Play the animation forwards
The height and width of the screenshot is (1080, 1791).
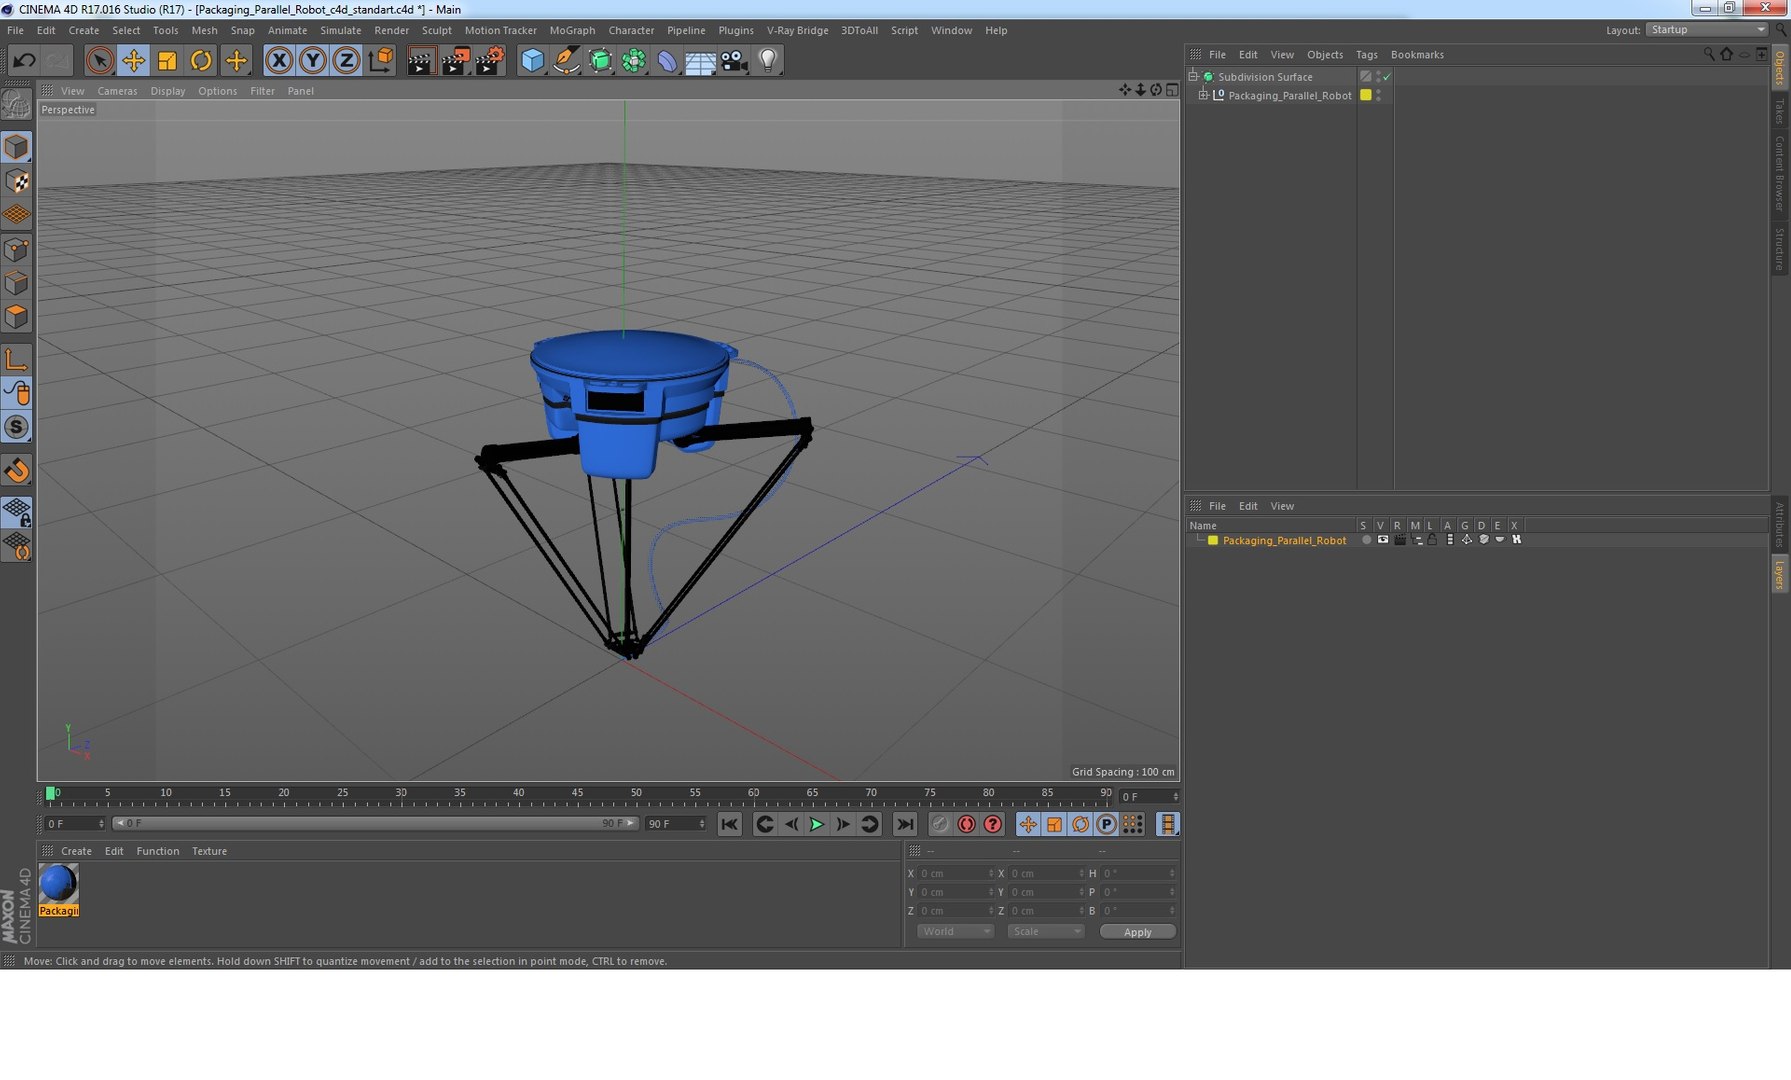tap(816, 824)
